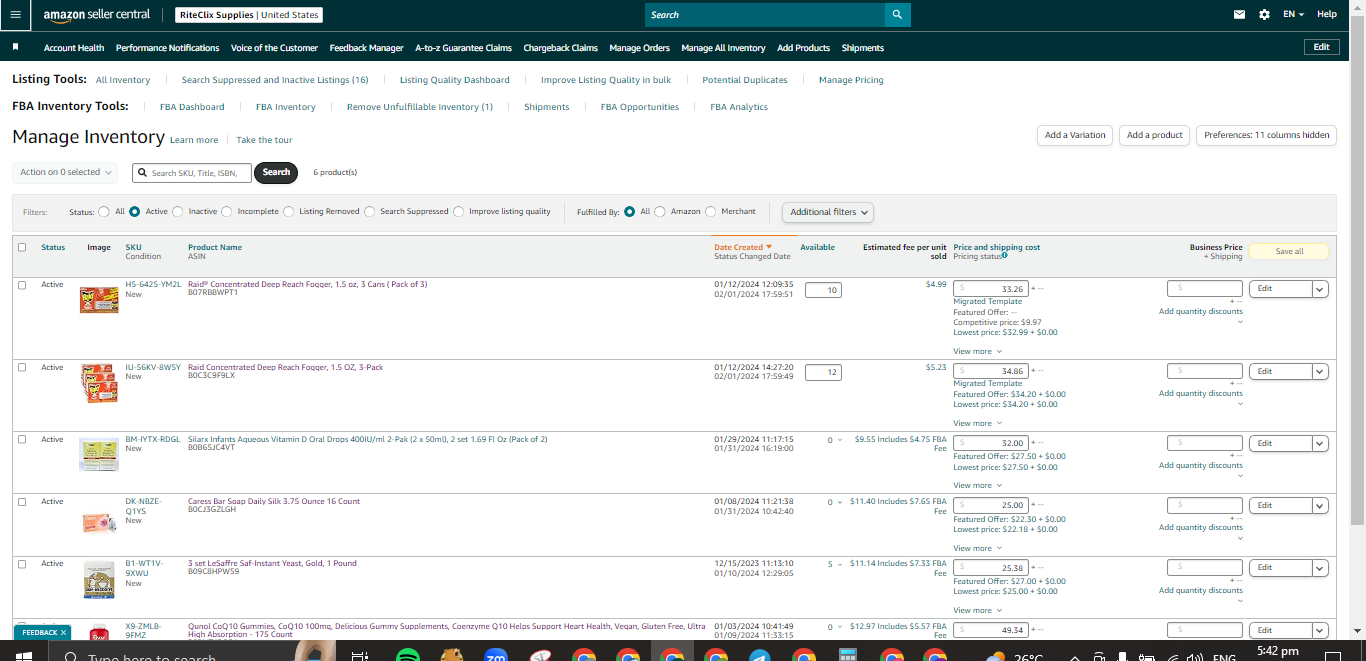Viewport: 1366px width, 661px height.
Task: Choose the Status All radio button
Action: [x=104, y=212]
